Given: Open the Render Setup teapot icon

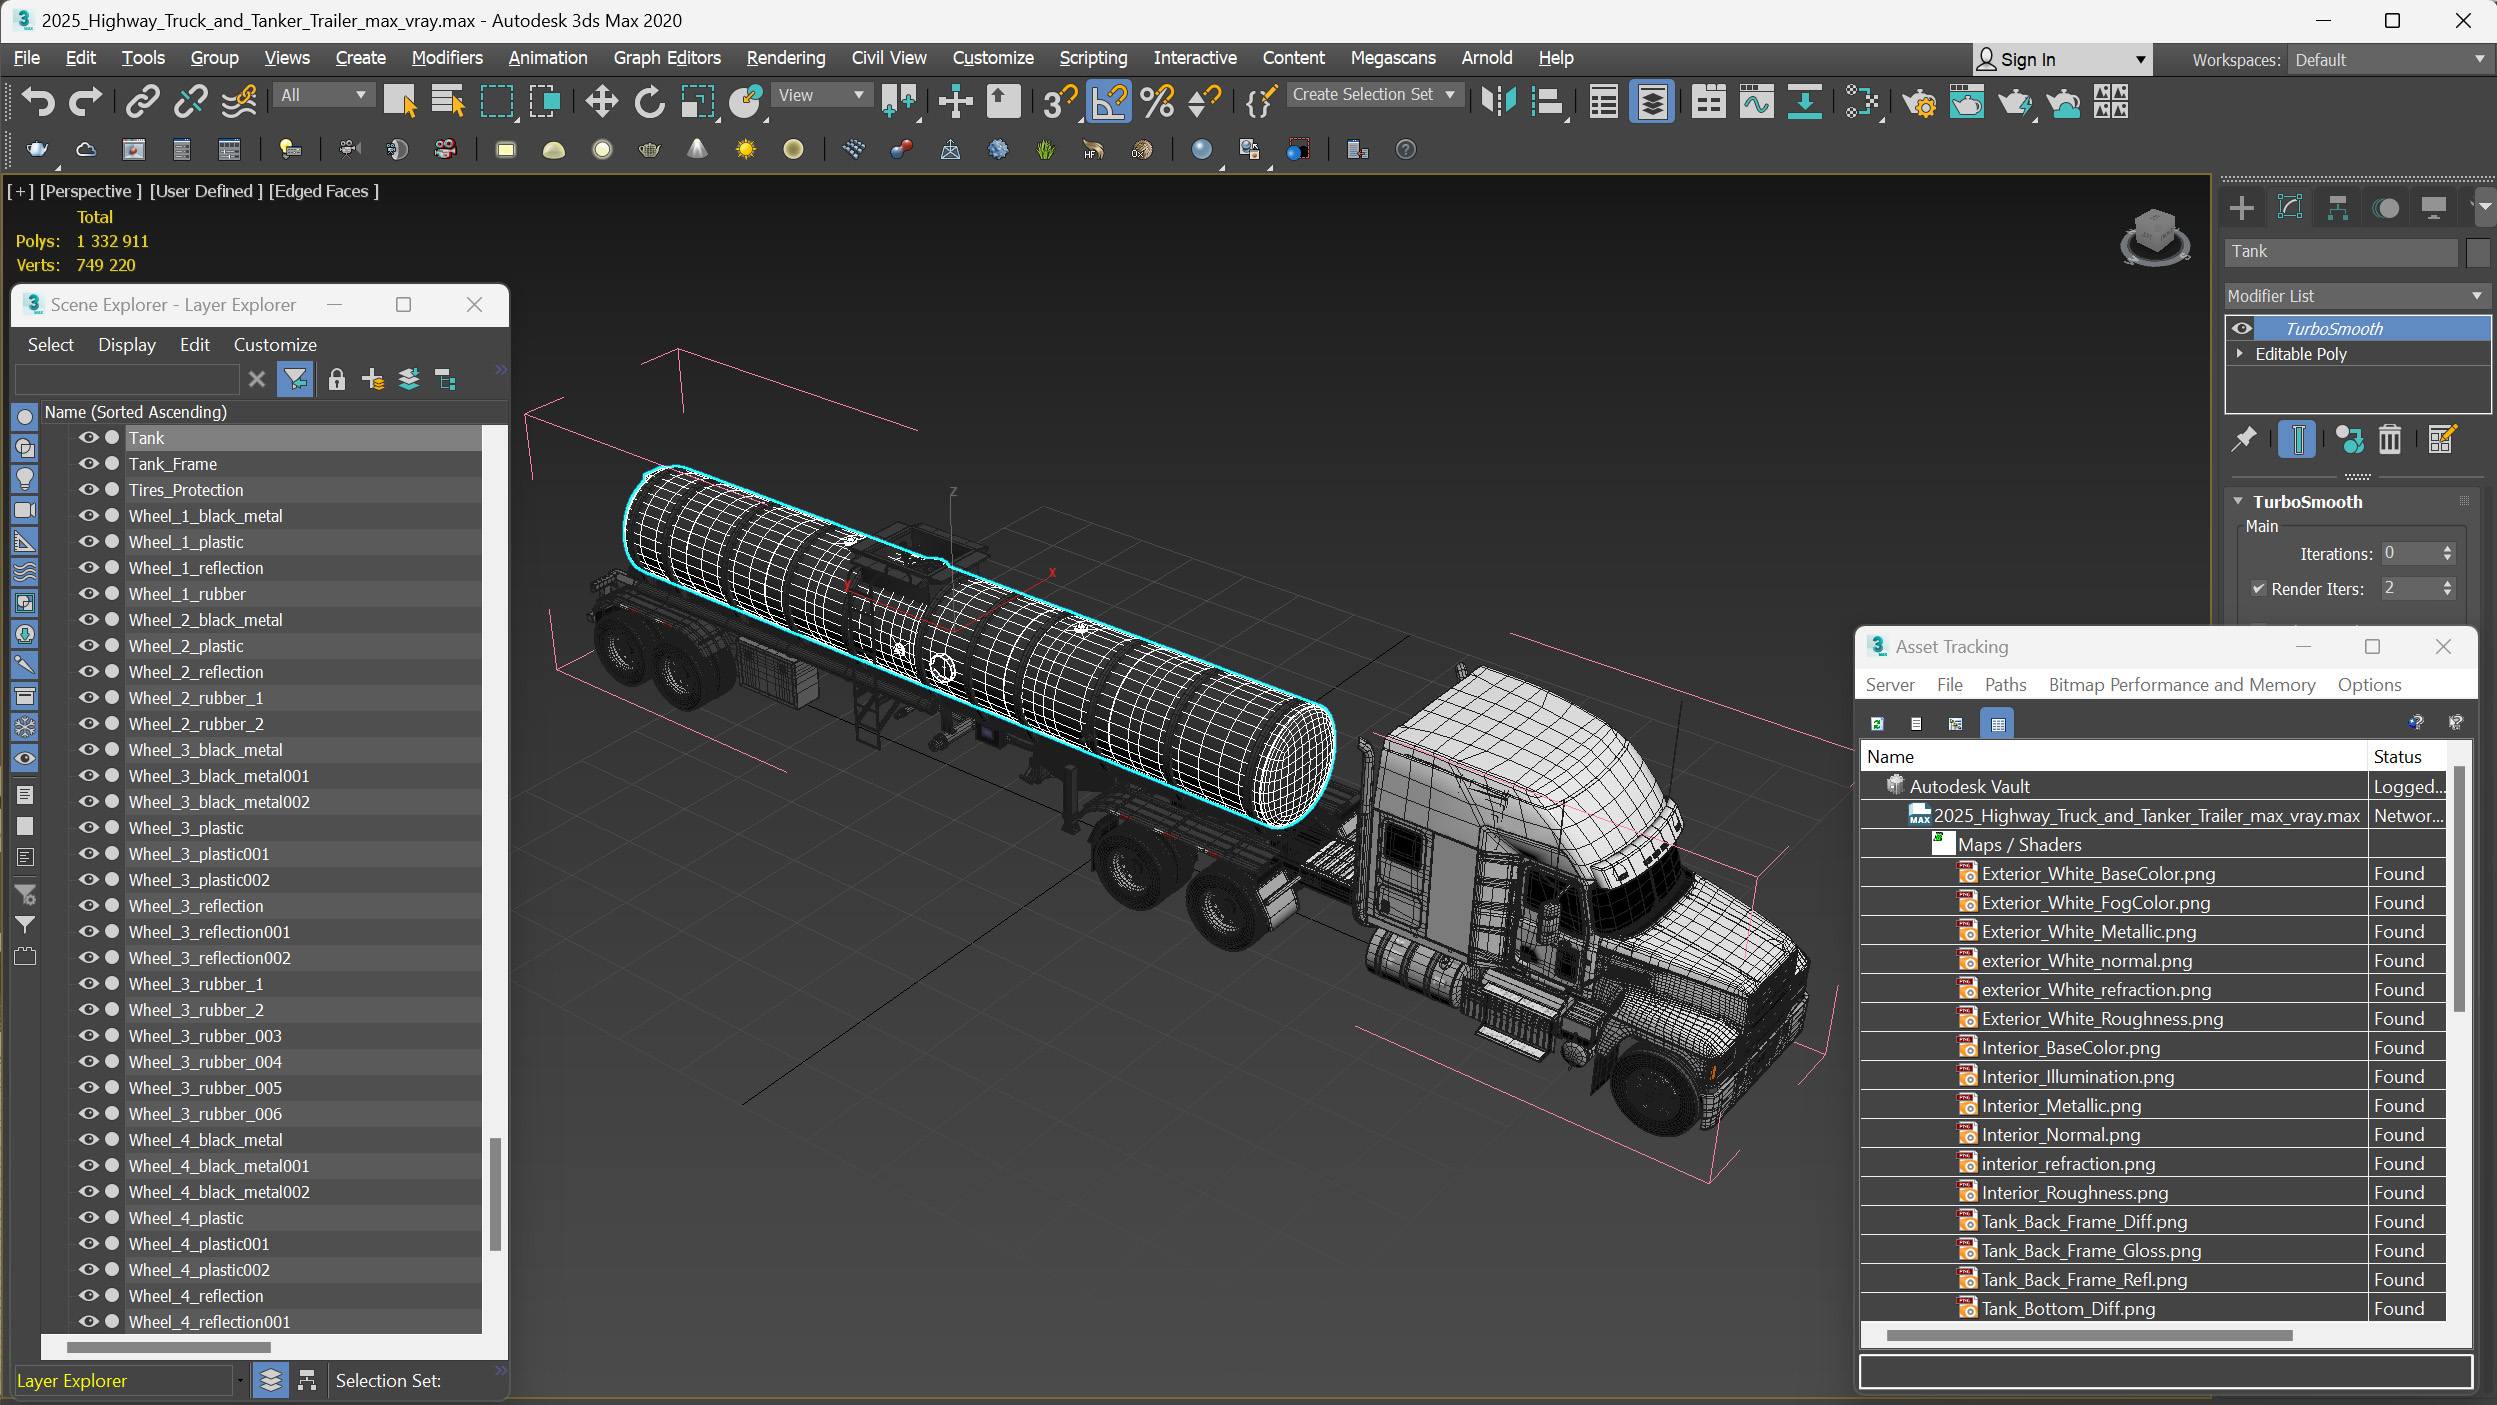Looking at the screenshot, I should coord(1918,101).
